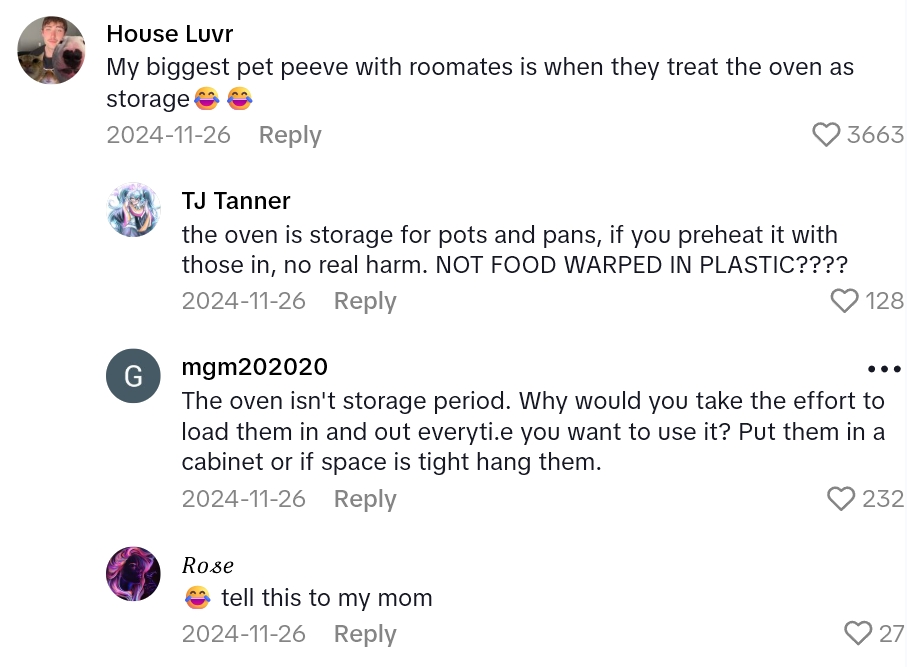The height and width of the screenshot is (667, 907).
Task: Open House Luvr username link
Action: pos(169,34)
